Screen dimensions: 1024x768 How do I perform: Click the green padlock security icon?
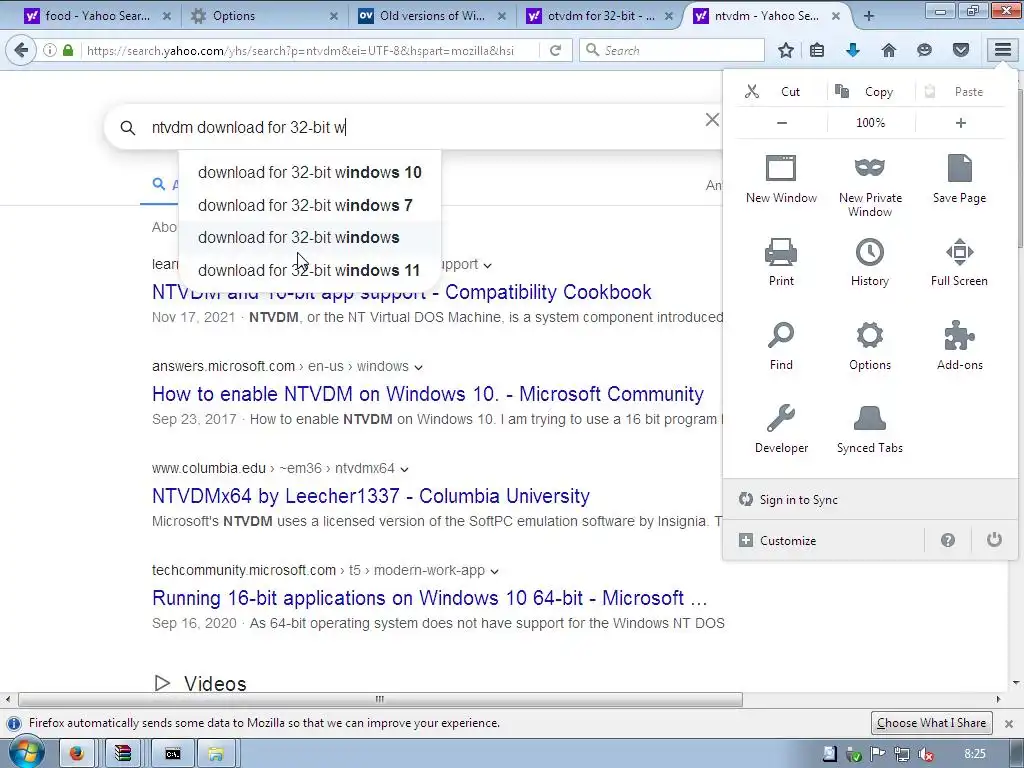click(68, 50)
